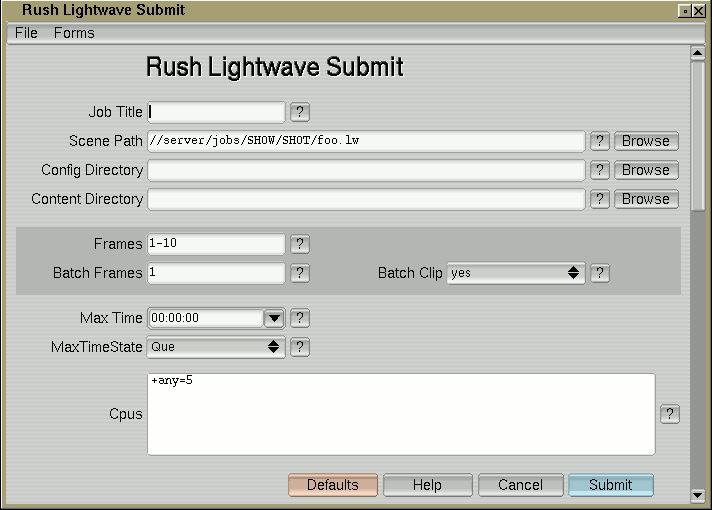Show help for Frames field
The height and width of the screenshot is (510, 712).
pos(300,244)
